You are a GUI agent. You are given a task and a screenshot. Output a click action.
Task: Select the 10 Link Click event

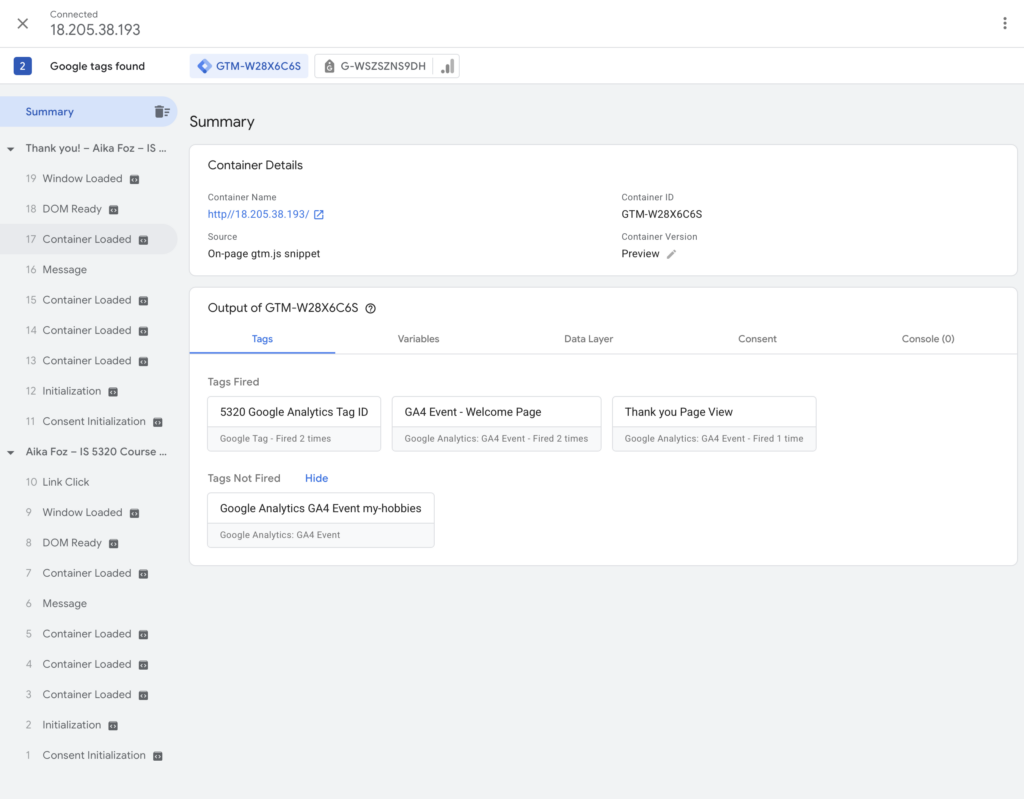coord(66,482)
